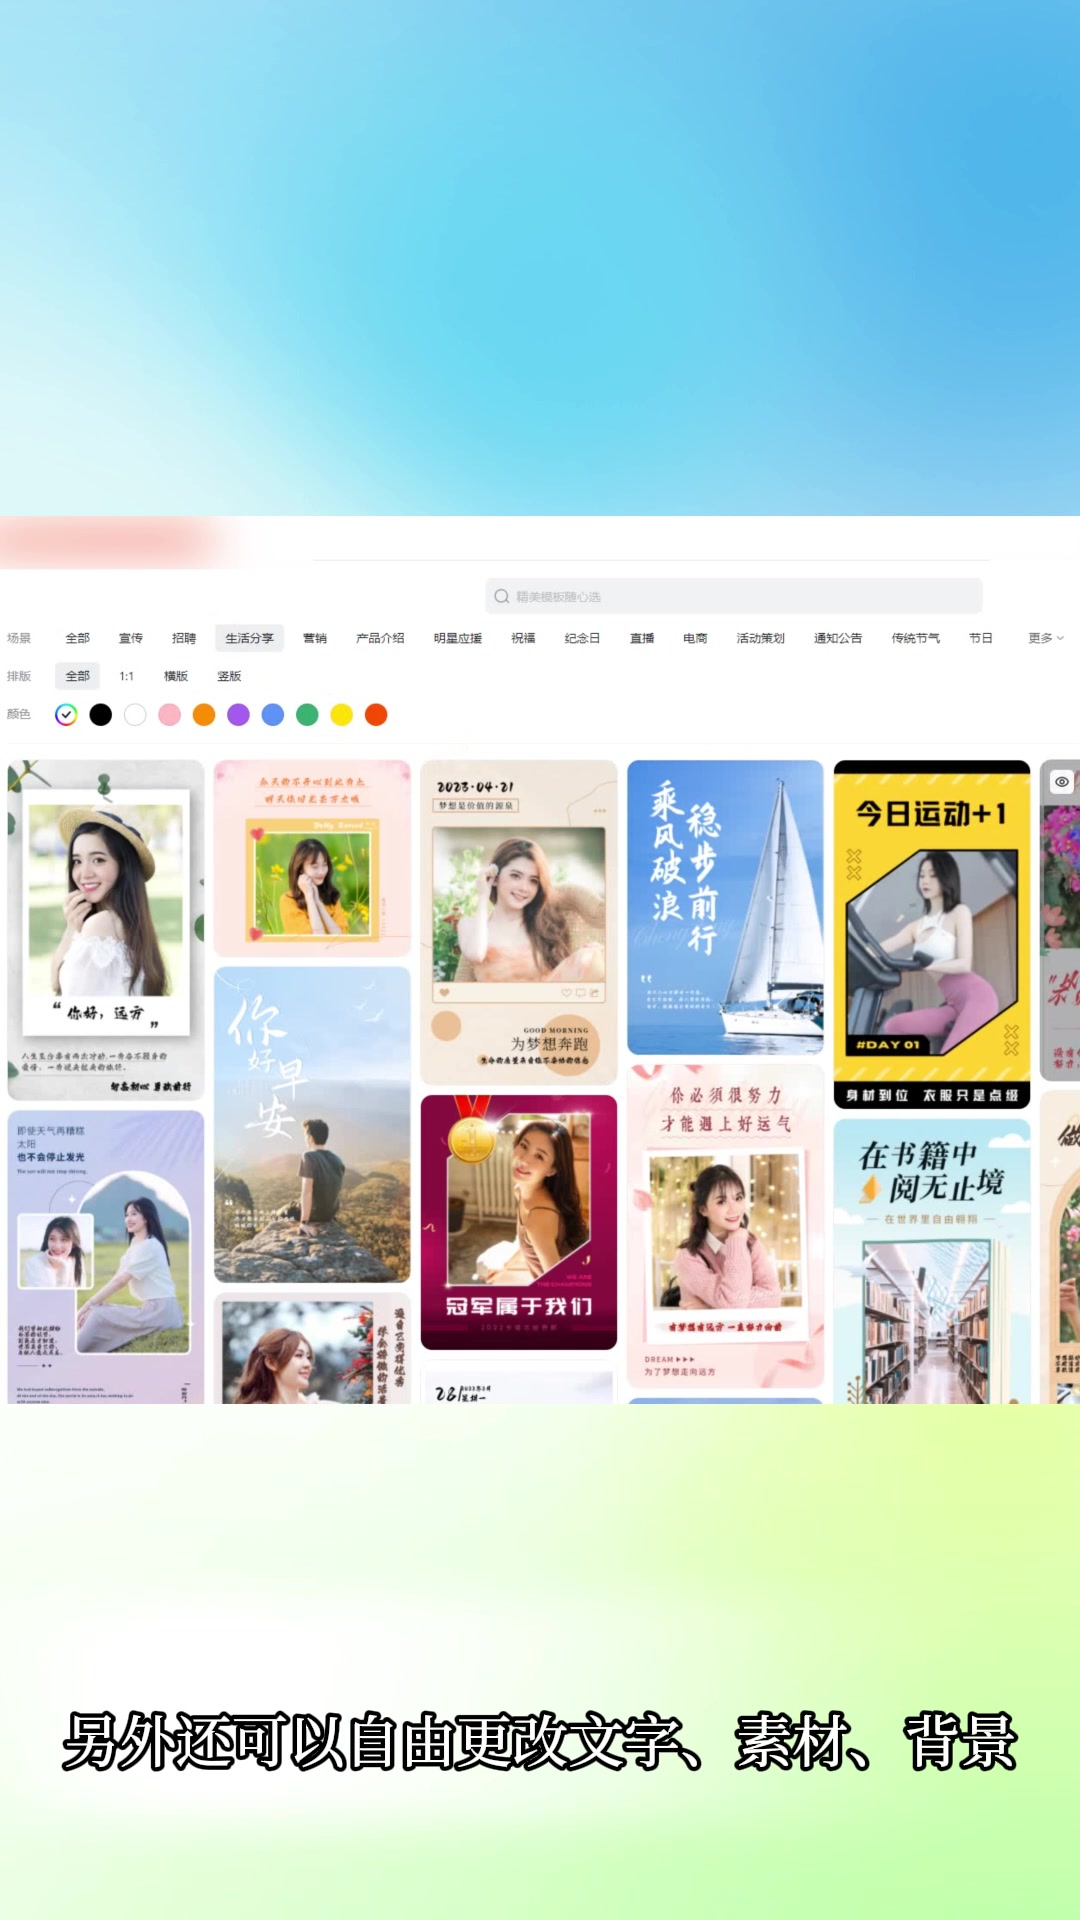Click the eye preview icon on the flower template
Screen dimensions: 1080x1920
pos(1062,782)
